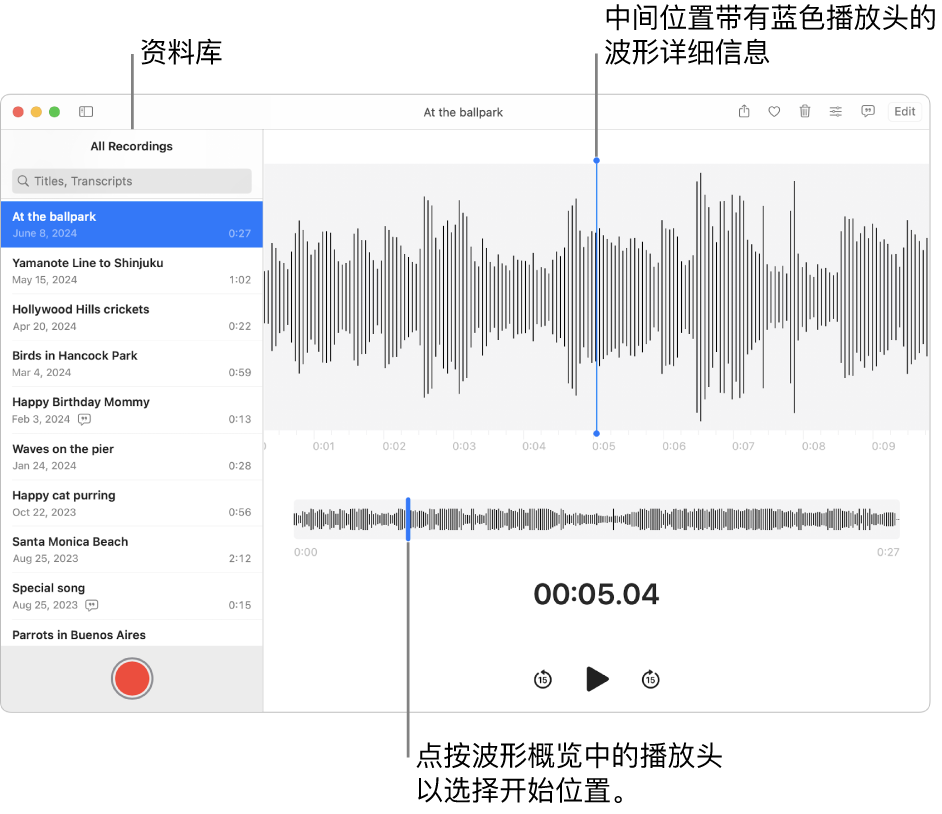The width and height of the screenshot is (942, 814).
Task: Click All Recordings library header
Action: 132,146
